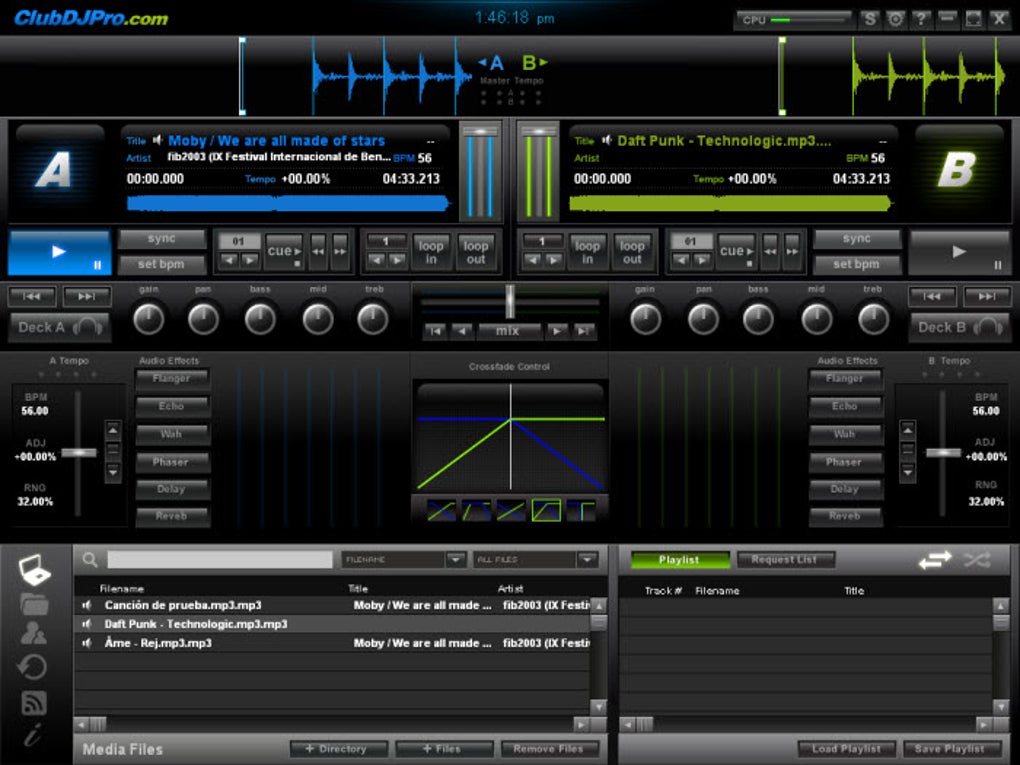Image resolution: width=1020 pixels, height=765 pixels.
Task: Select next cue point on Deck A
Action: (x=250, y=260)
